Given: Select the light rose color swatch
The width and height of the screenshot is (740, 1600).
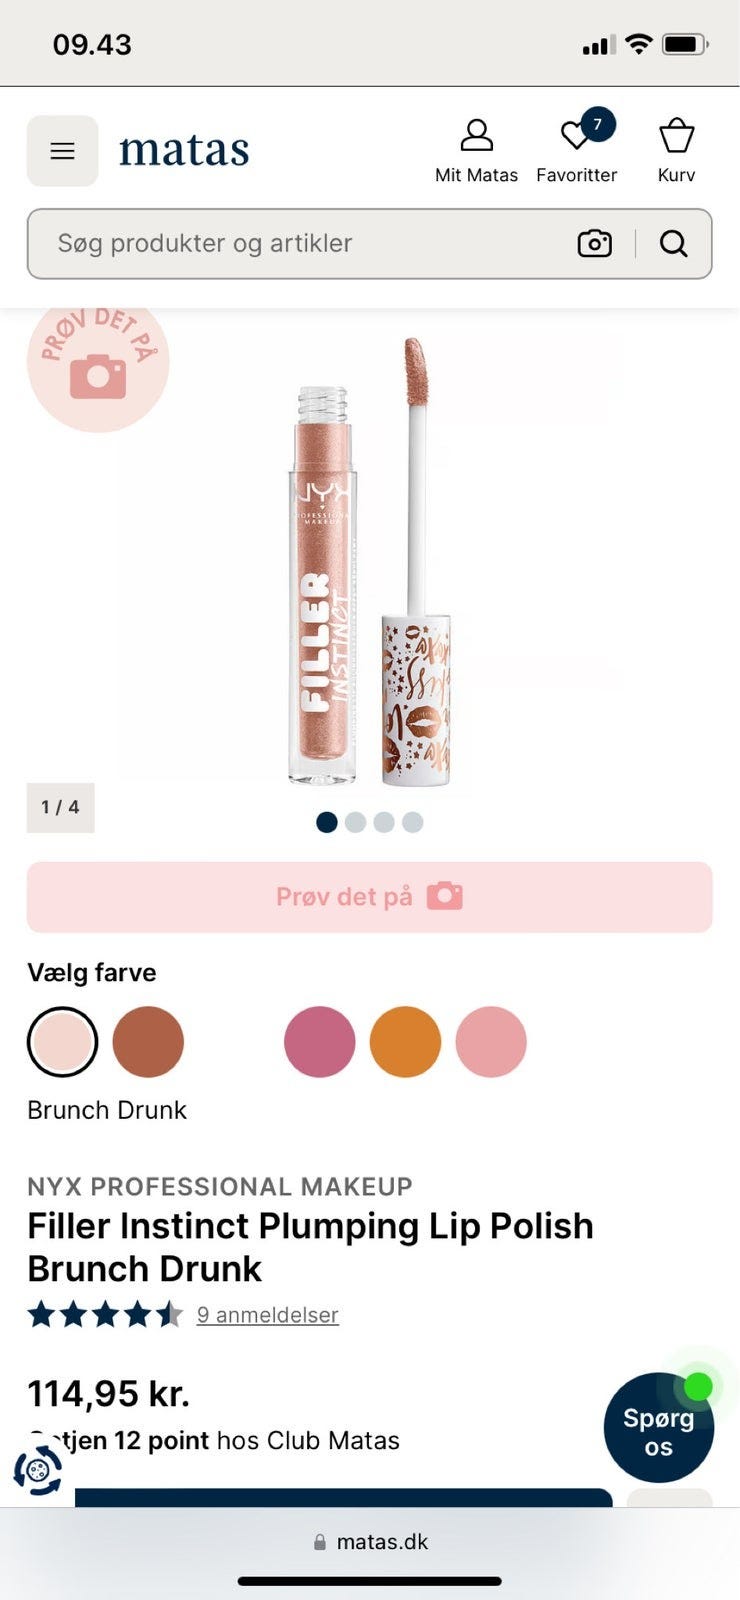Looking at the screenshot, I should click(x=491, y=1041).
